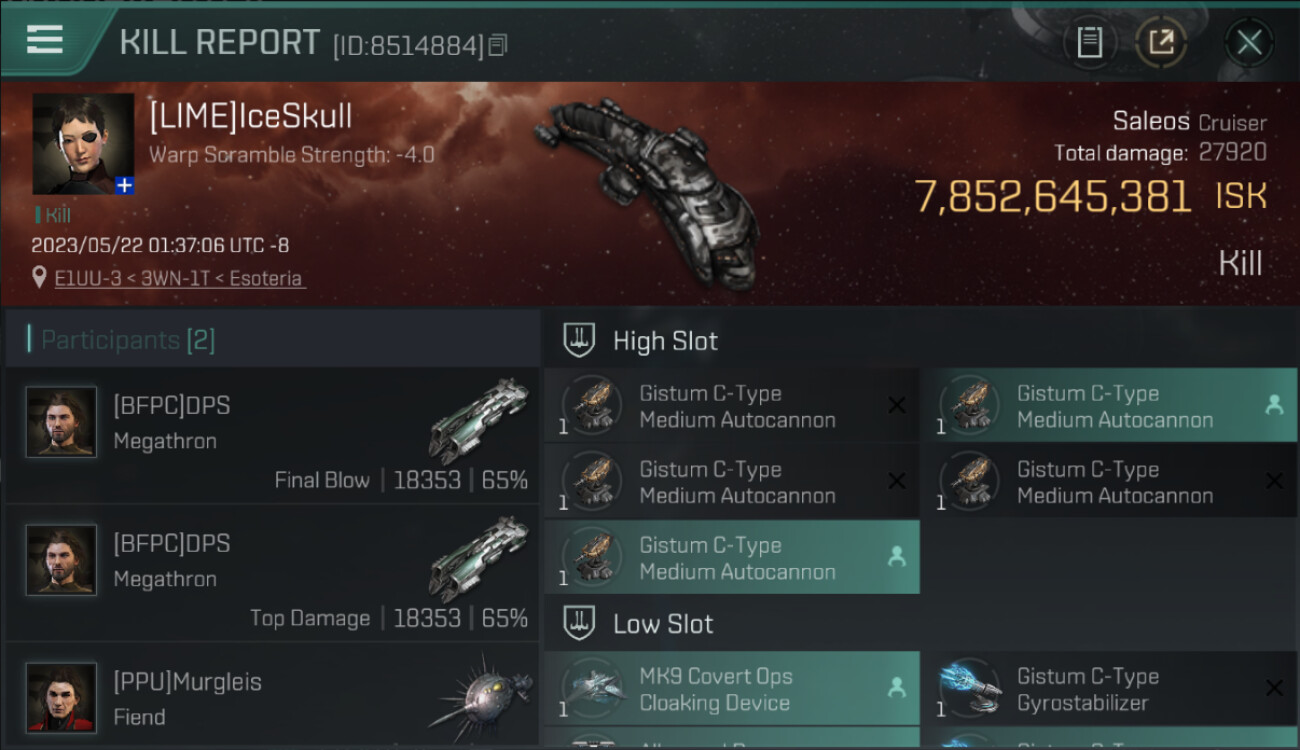Click the Saleos cruiser ship image
The image size is (1300, 750).
pyautogui.click(x=643, y=190)
